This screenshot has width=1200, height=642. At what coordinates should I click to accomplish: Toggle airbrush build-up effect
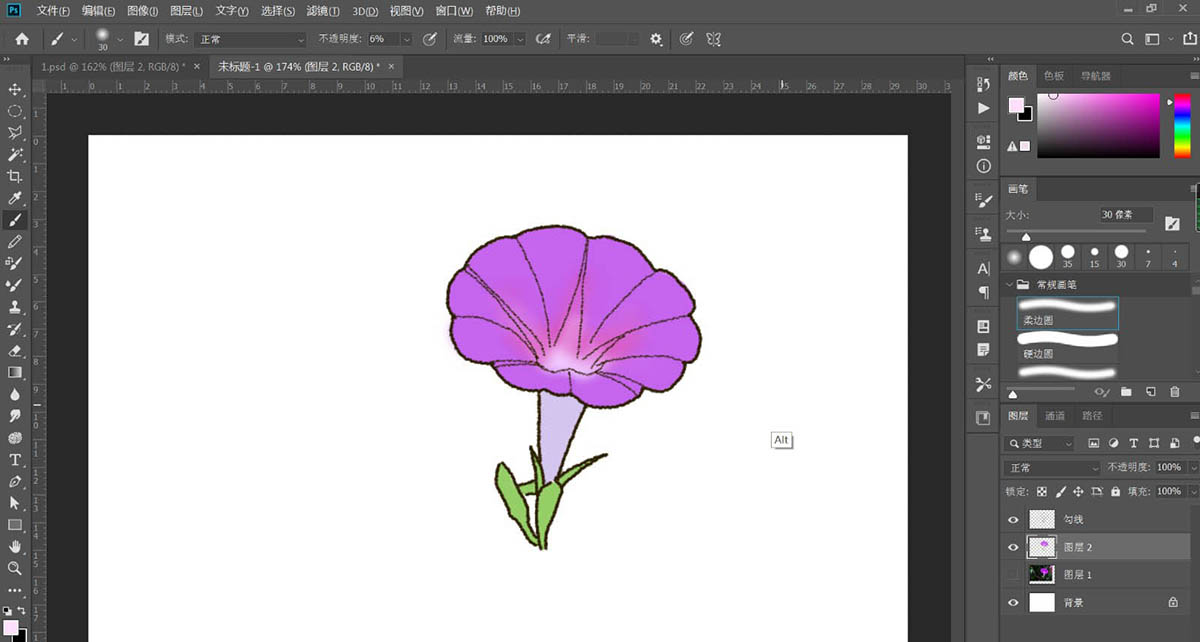click(x=544, y=39)
